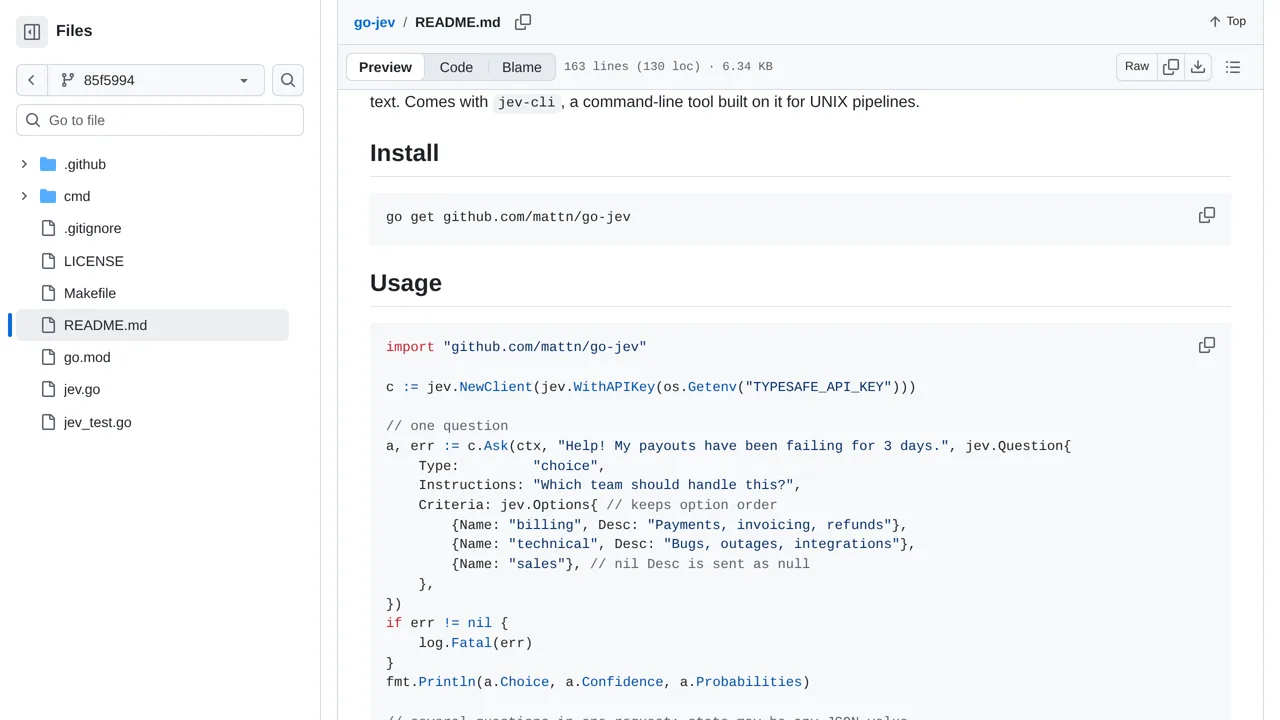1280x720 pixels.
Task: Collapse the file tree panel icon
Action: (32, 32)
